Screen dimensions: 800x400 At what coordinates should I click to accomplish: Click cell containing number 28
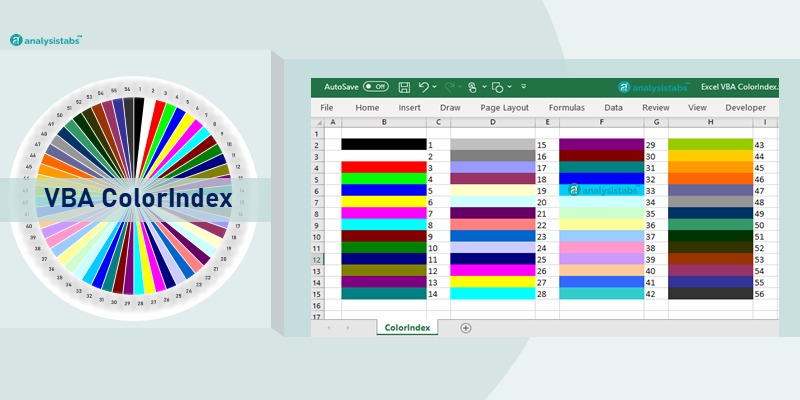[x=547, y=293]
